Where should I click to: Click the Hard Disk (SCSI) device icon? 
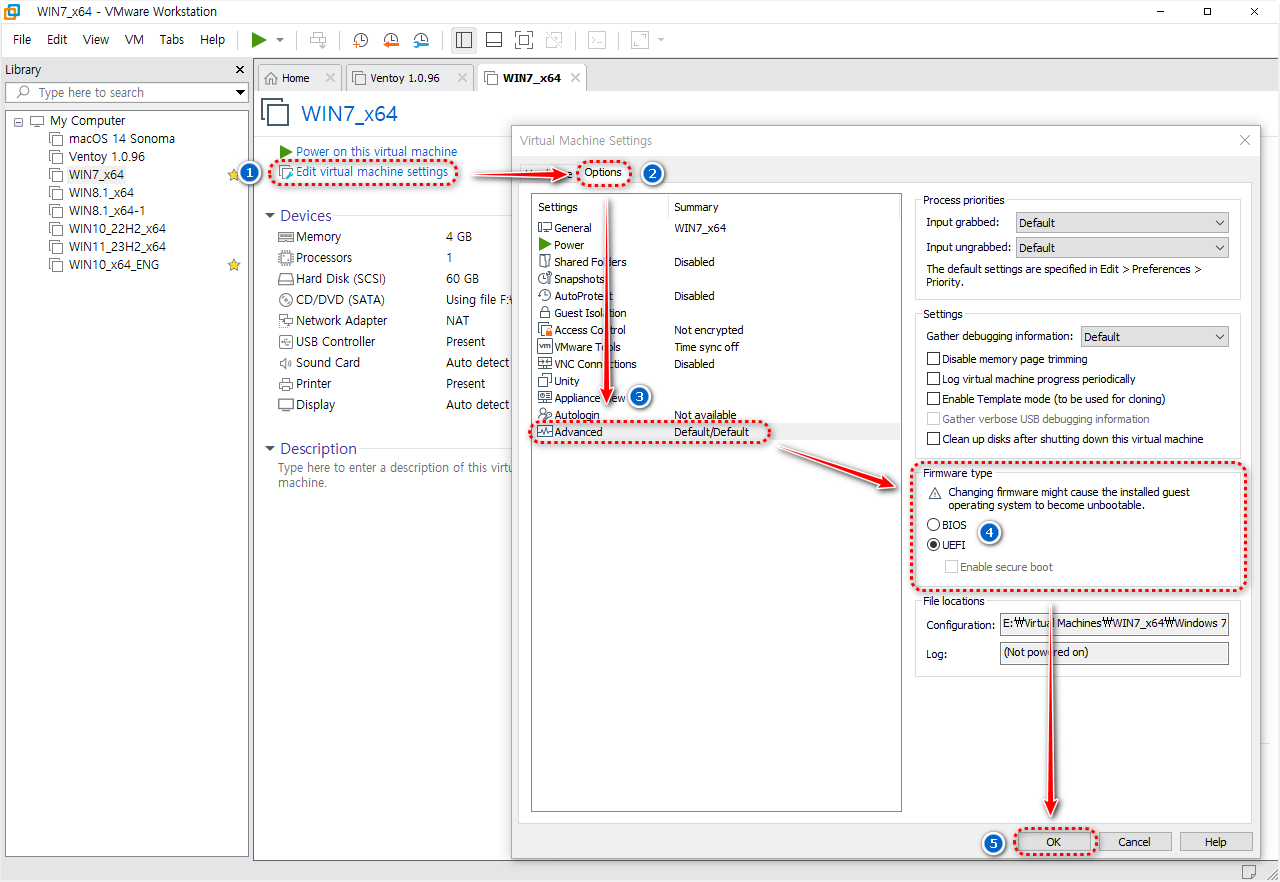click(286, 279)
